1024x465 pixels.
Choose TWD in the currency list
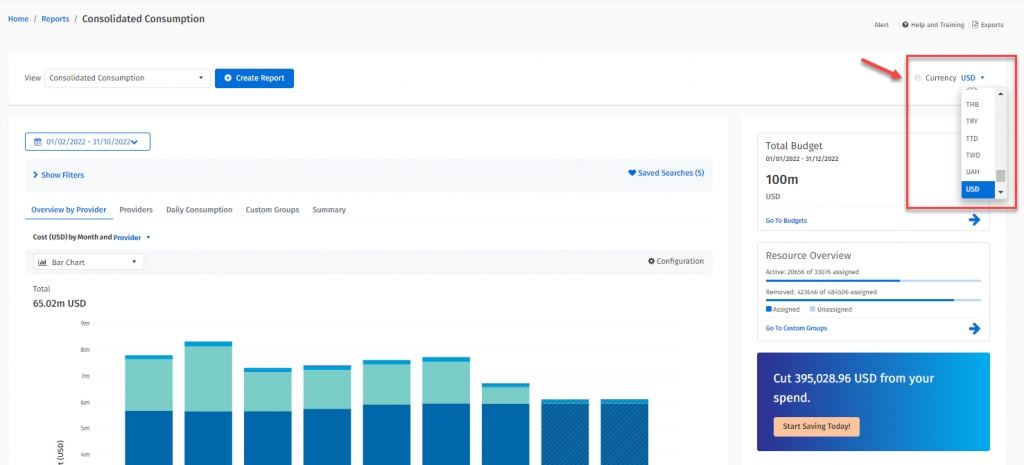(973, 155)
